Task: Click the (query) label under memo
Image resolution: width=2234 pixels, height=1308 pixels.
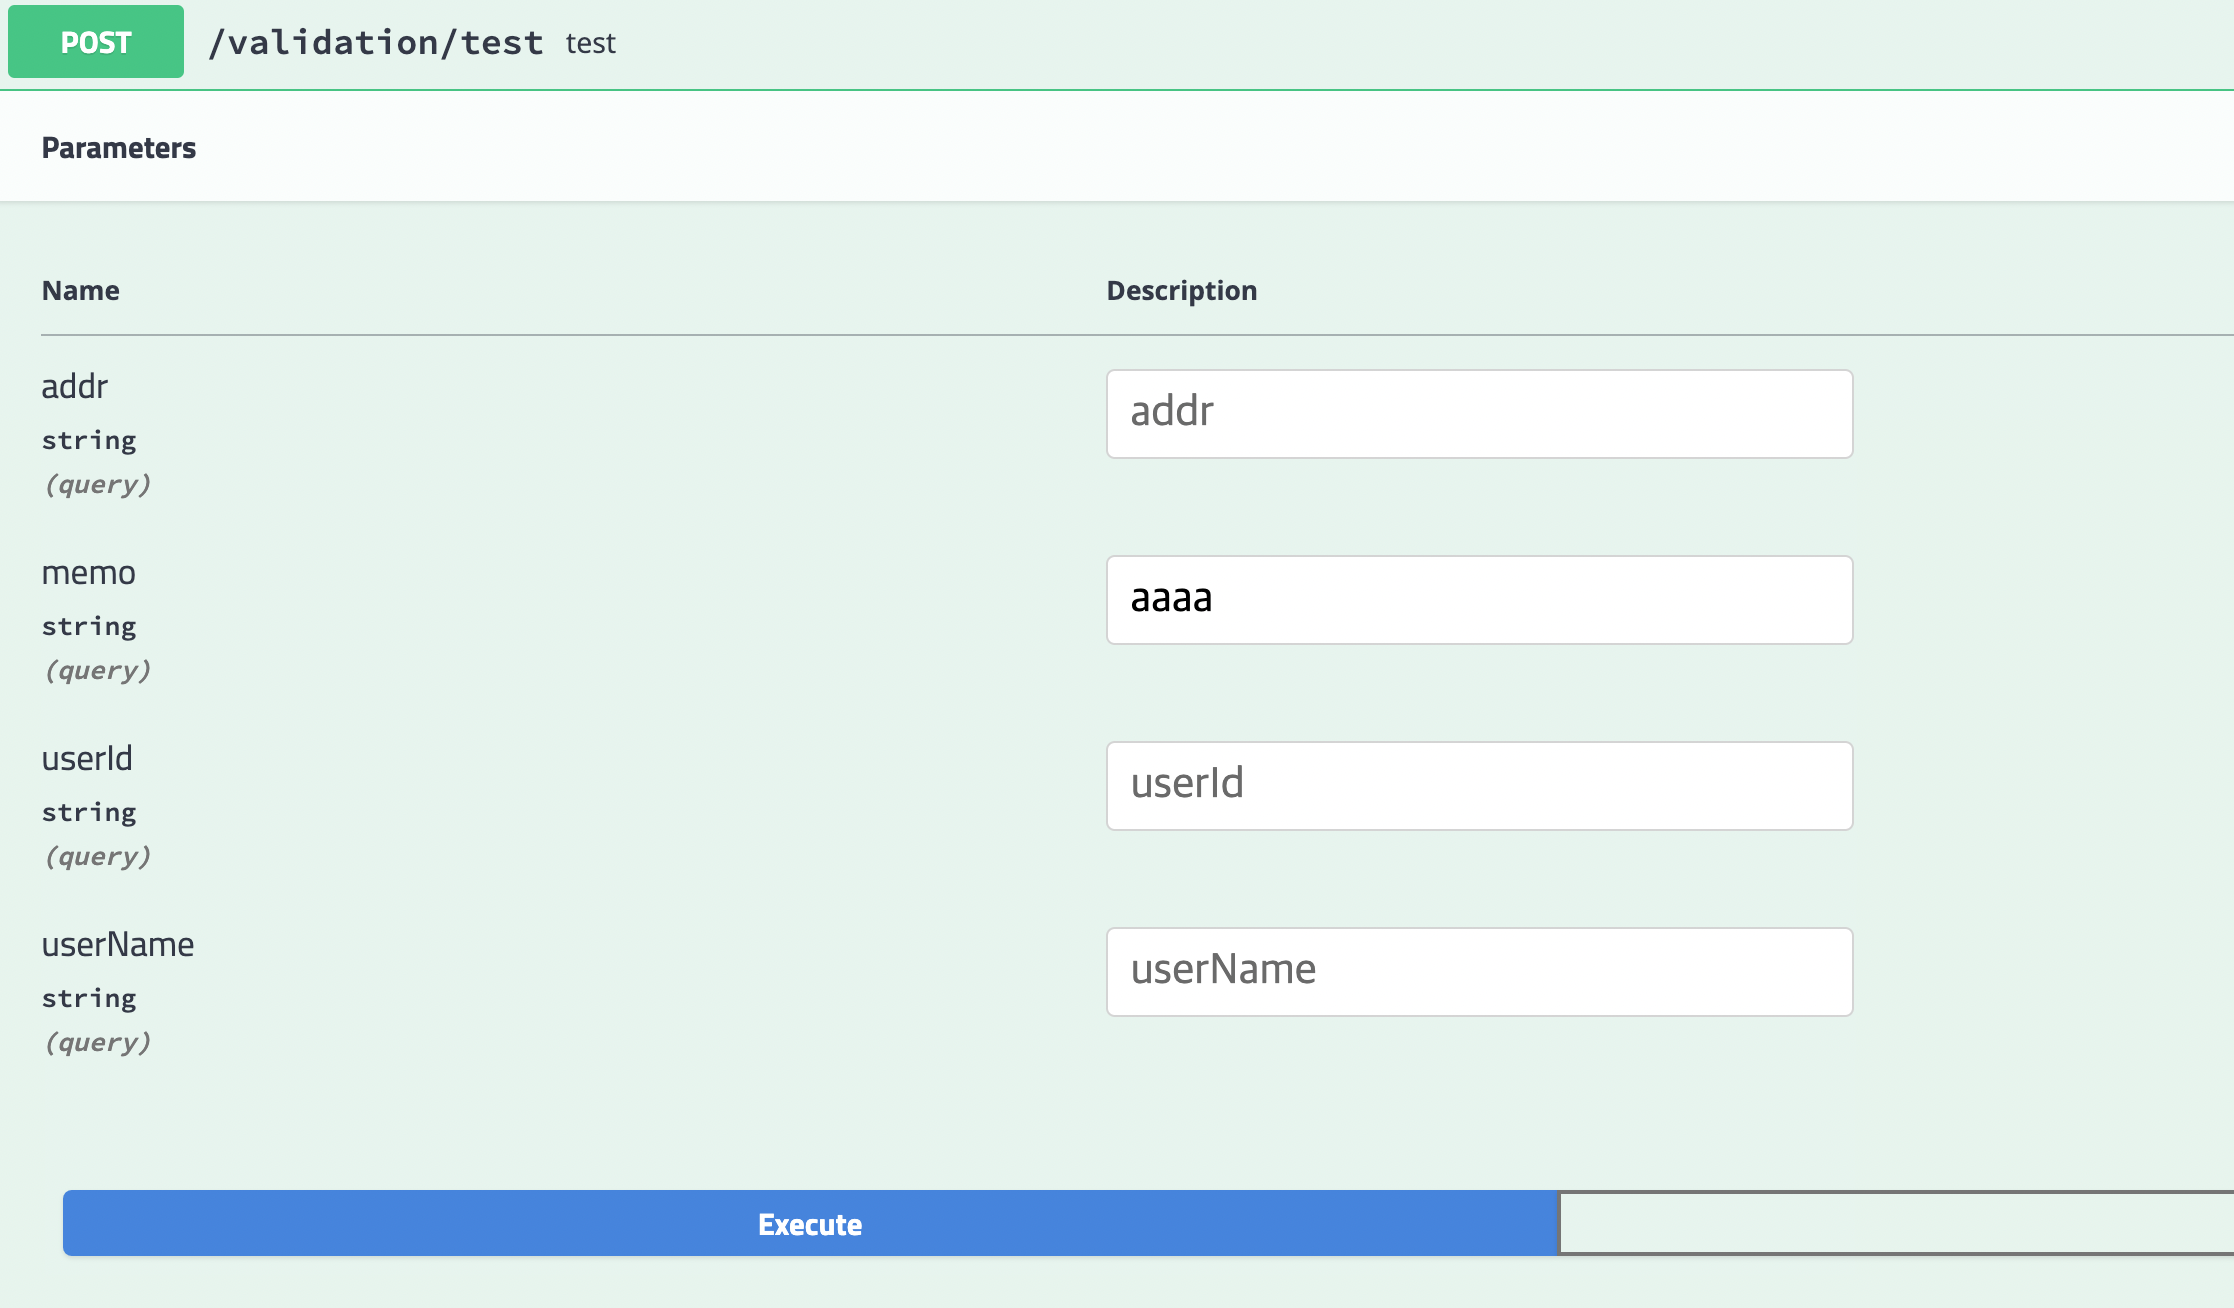Action: [x=97, y=670]
